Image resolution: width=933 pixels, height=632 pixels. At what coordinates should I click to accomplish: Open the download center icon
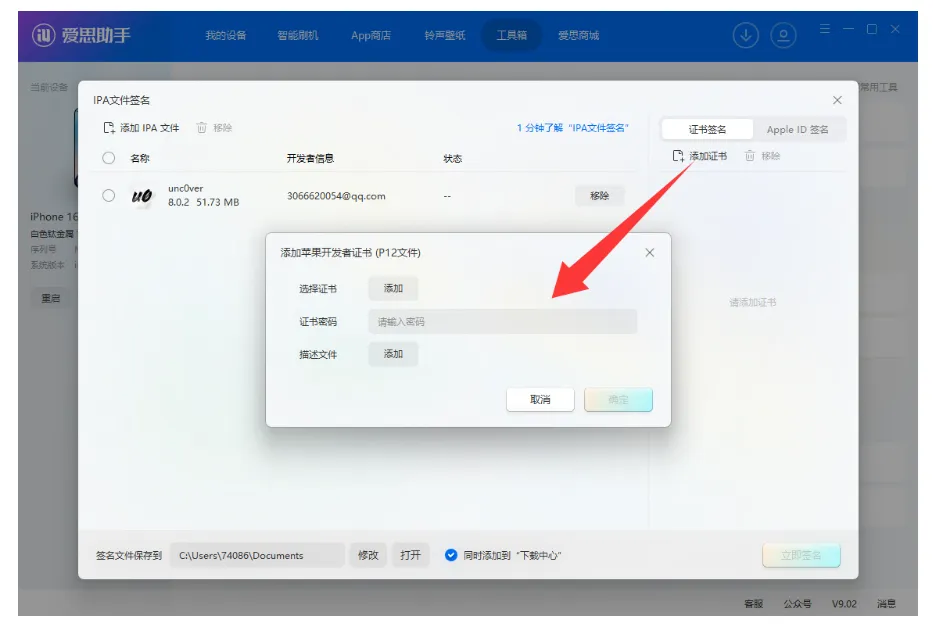click(x=746, y=35)
